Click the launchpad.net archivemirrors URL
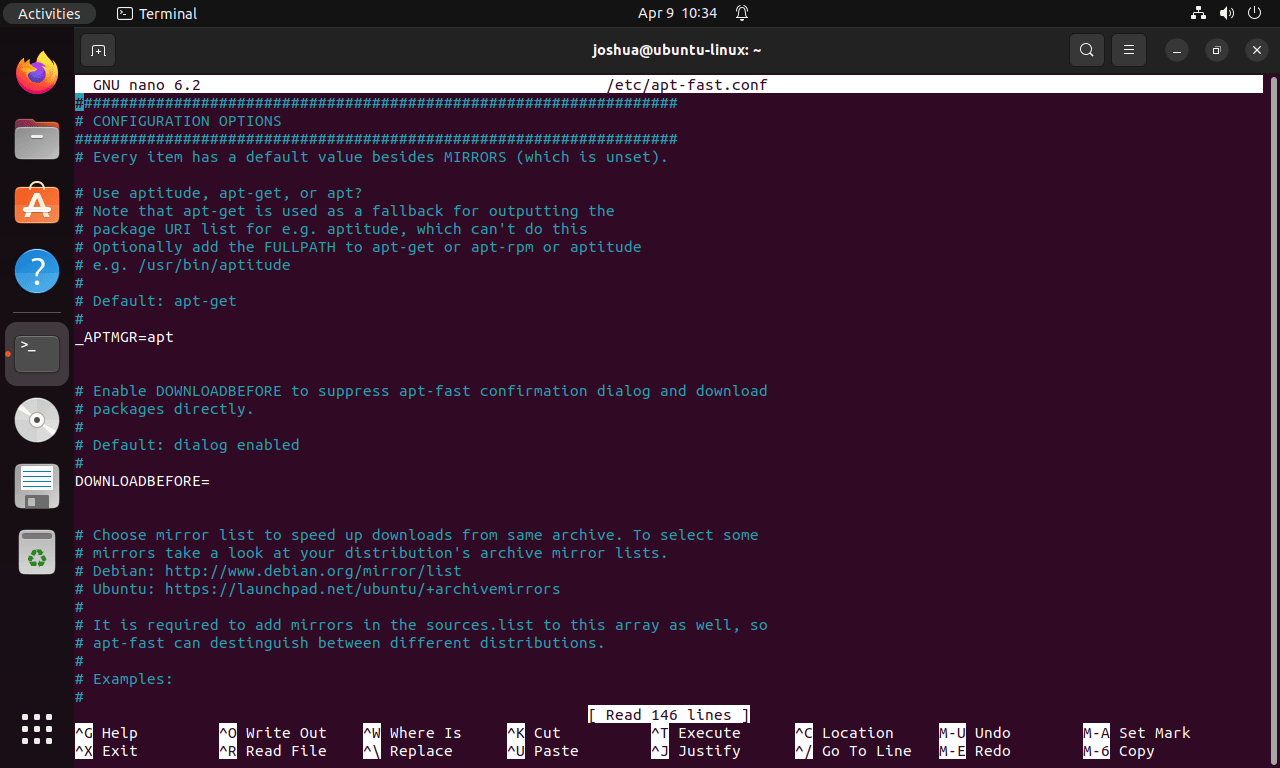The image size is (1280, 768). 362,589
